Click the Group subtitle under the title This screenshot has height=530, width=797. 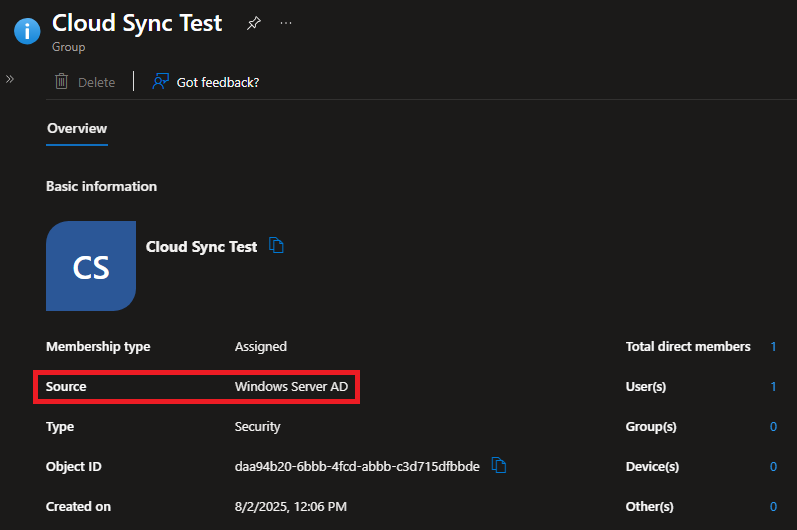pyautogui.click(x=69, y=47)
